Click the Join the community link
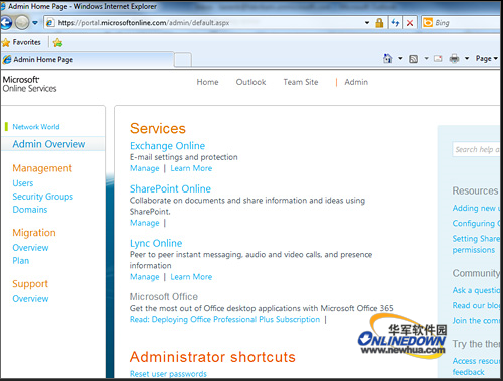503x381 pixels. click(477, 321)
